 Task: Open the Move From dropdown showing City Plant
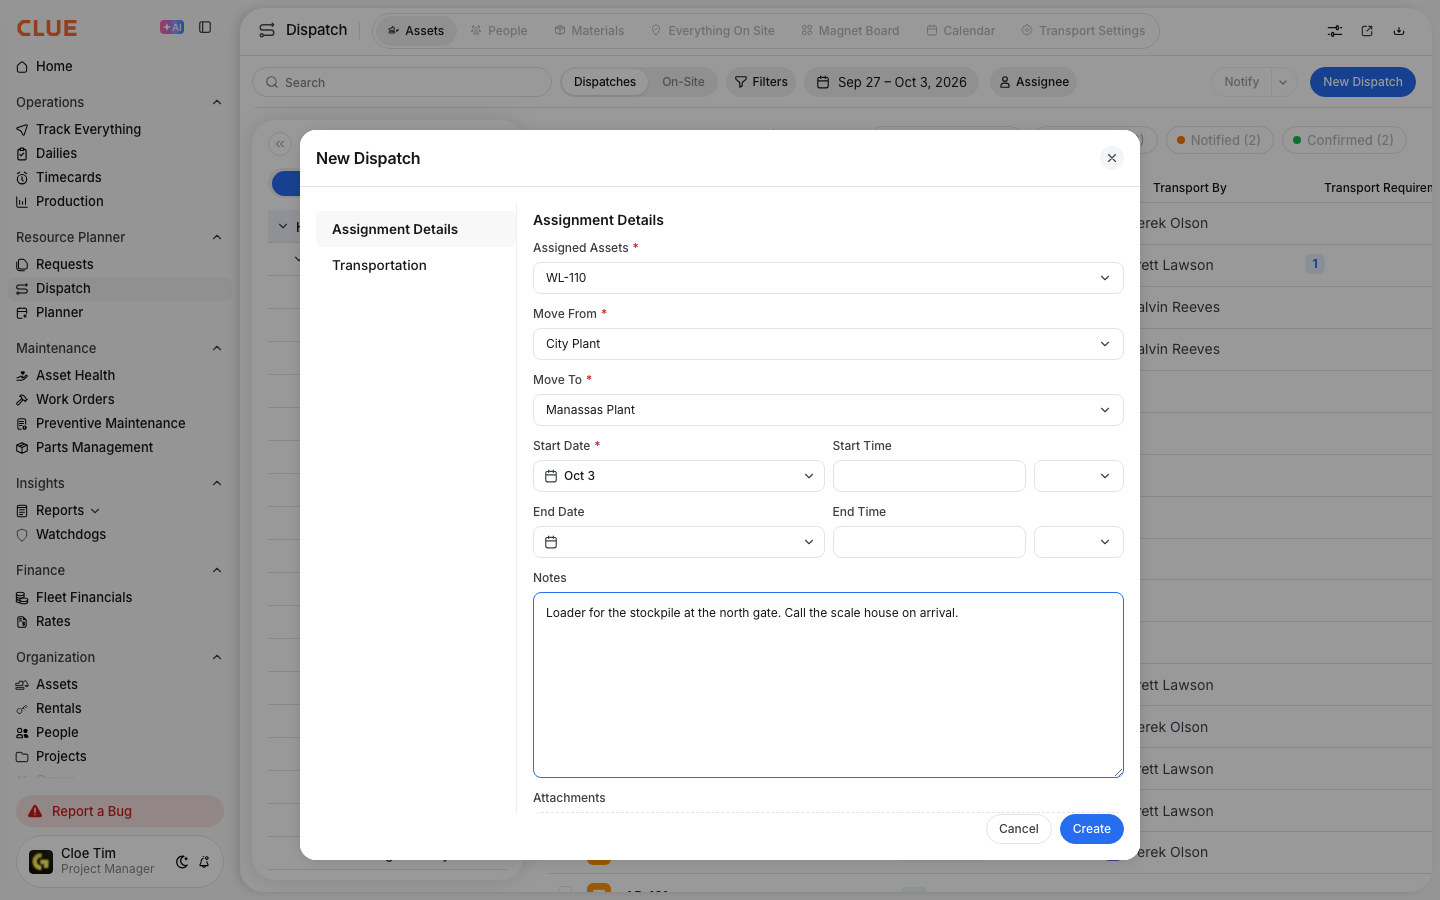(x=828, y=344)
